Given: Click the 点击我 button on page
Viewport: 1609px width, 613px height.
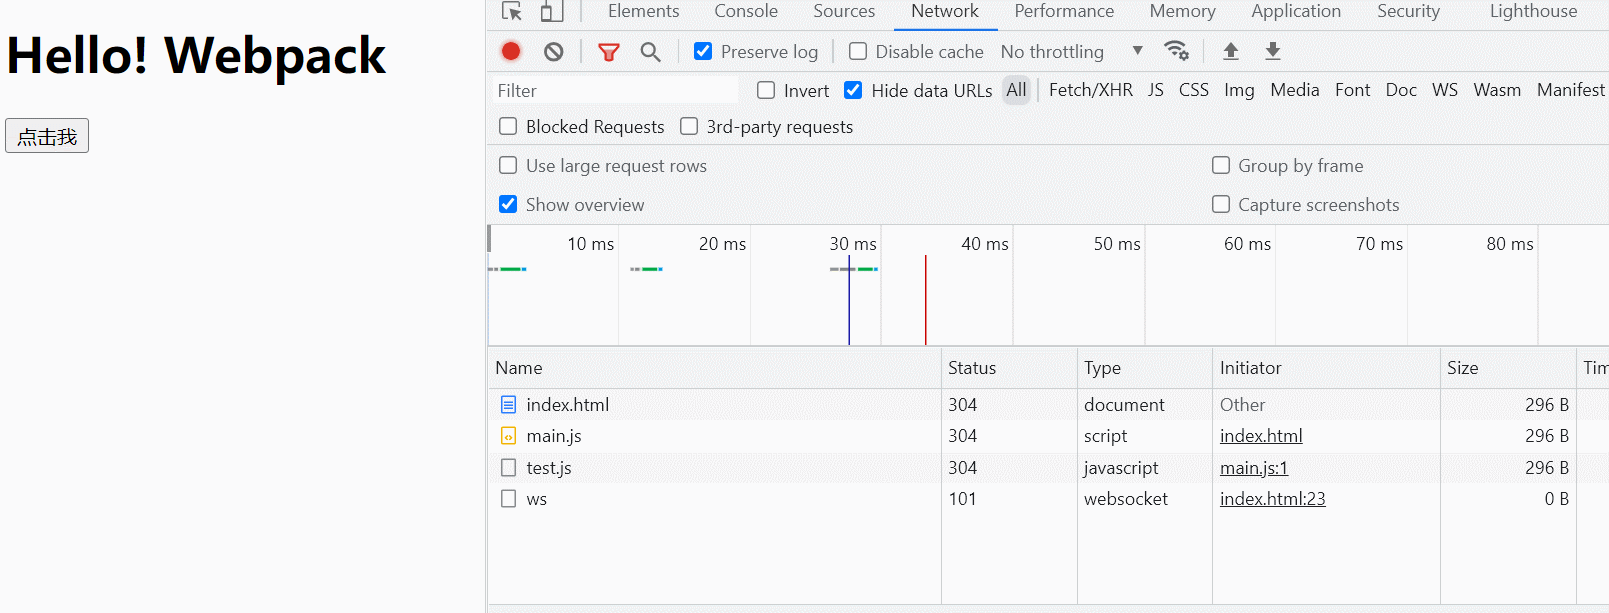Looking at the screenshot, I should pyautogui.click(x=47, y=136).
